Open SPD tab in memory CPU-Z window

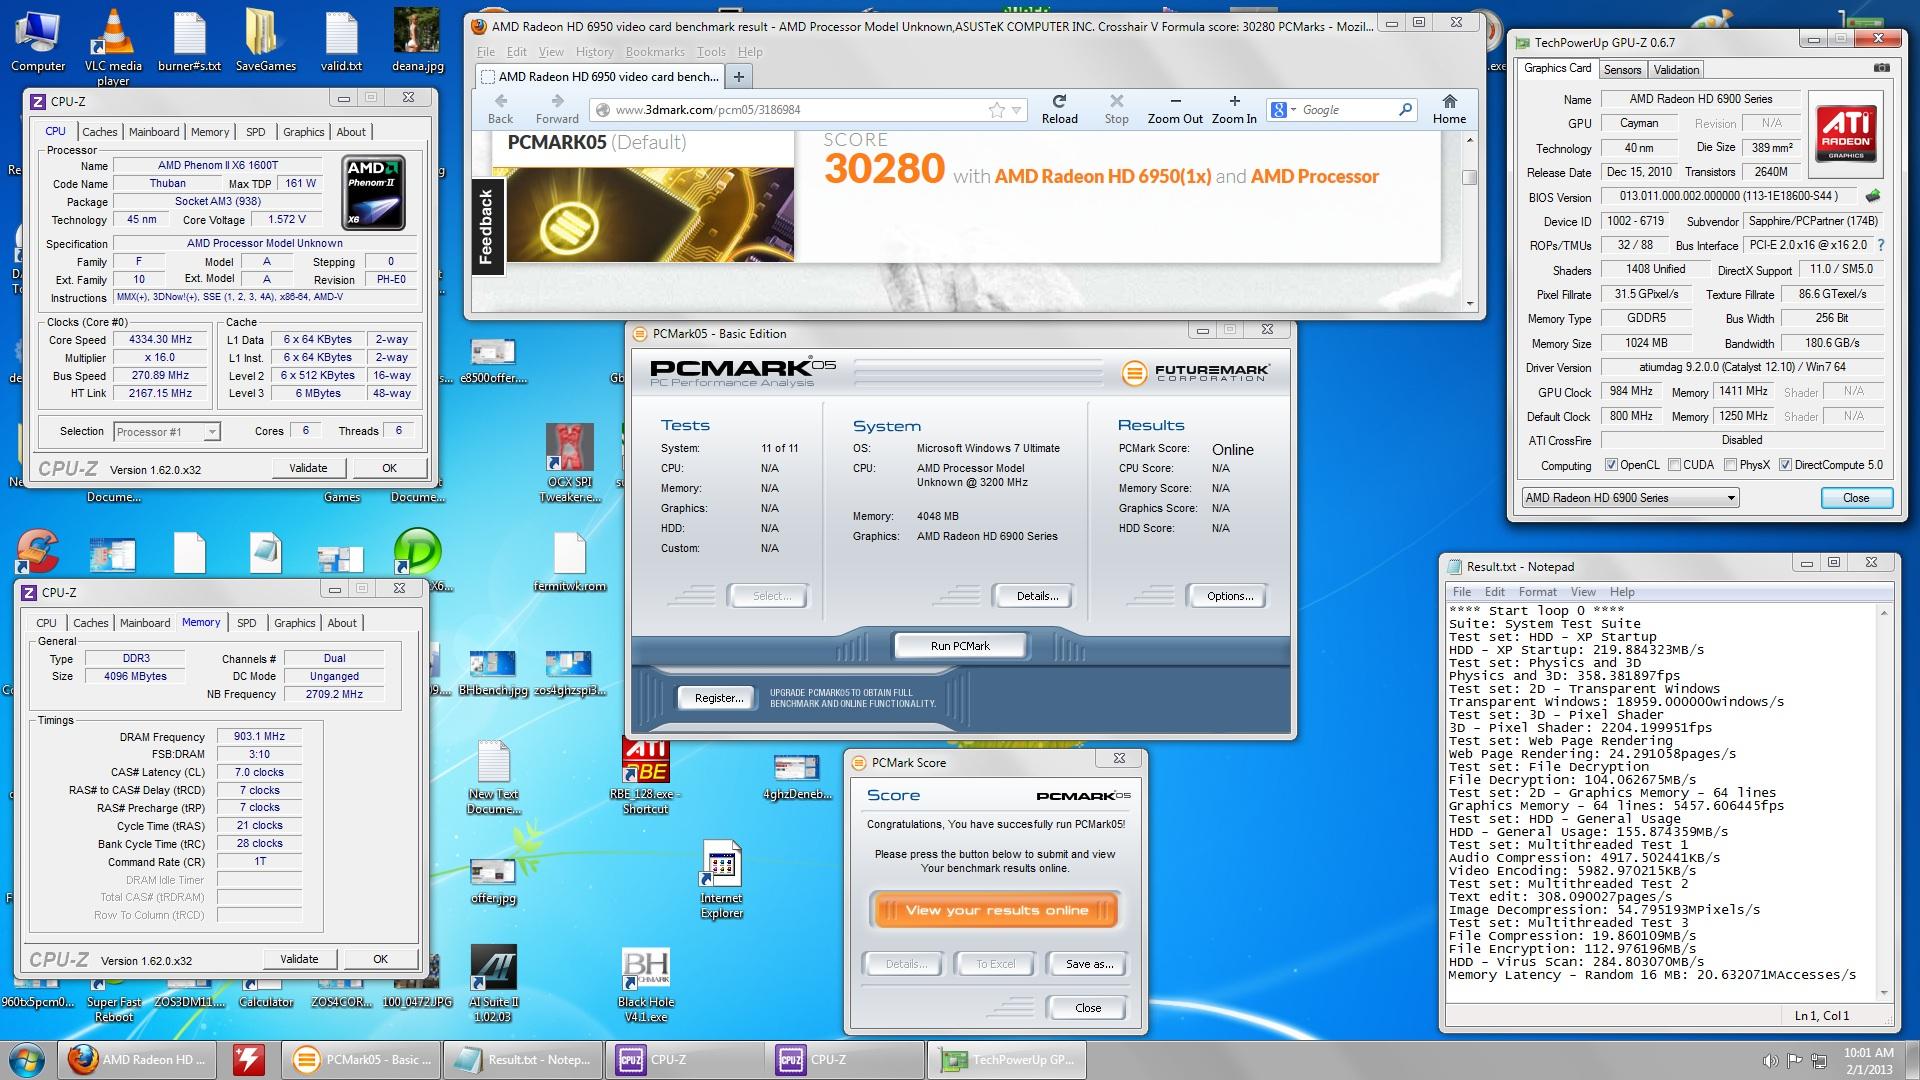(x=246, y=623)
